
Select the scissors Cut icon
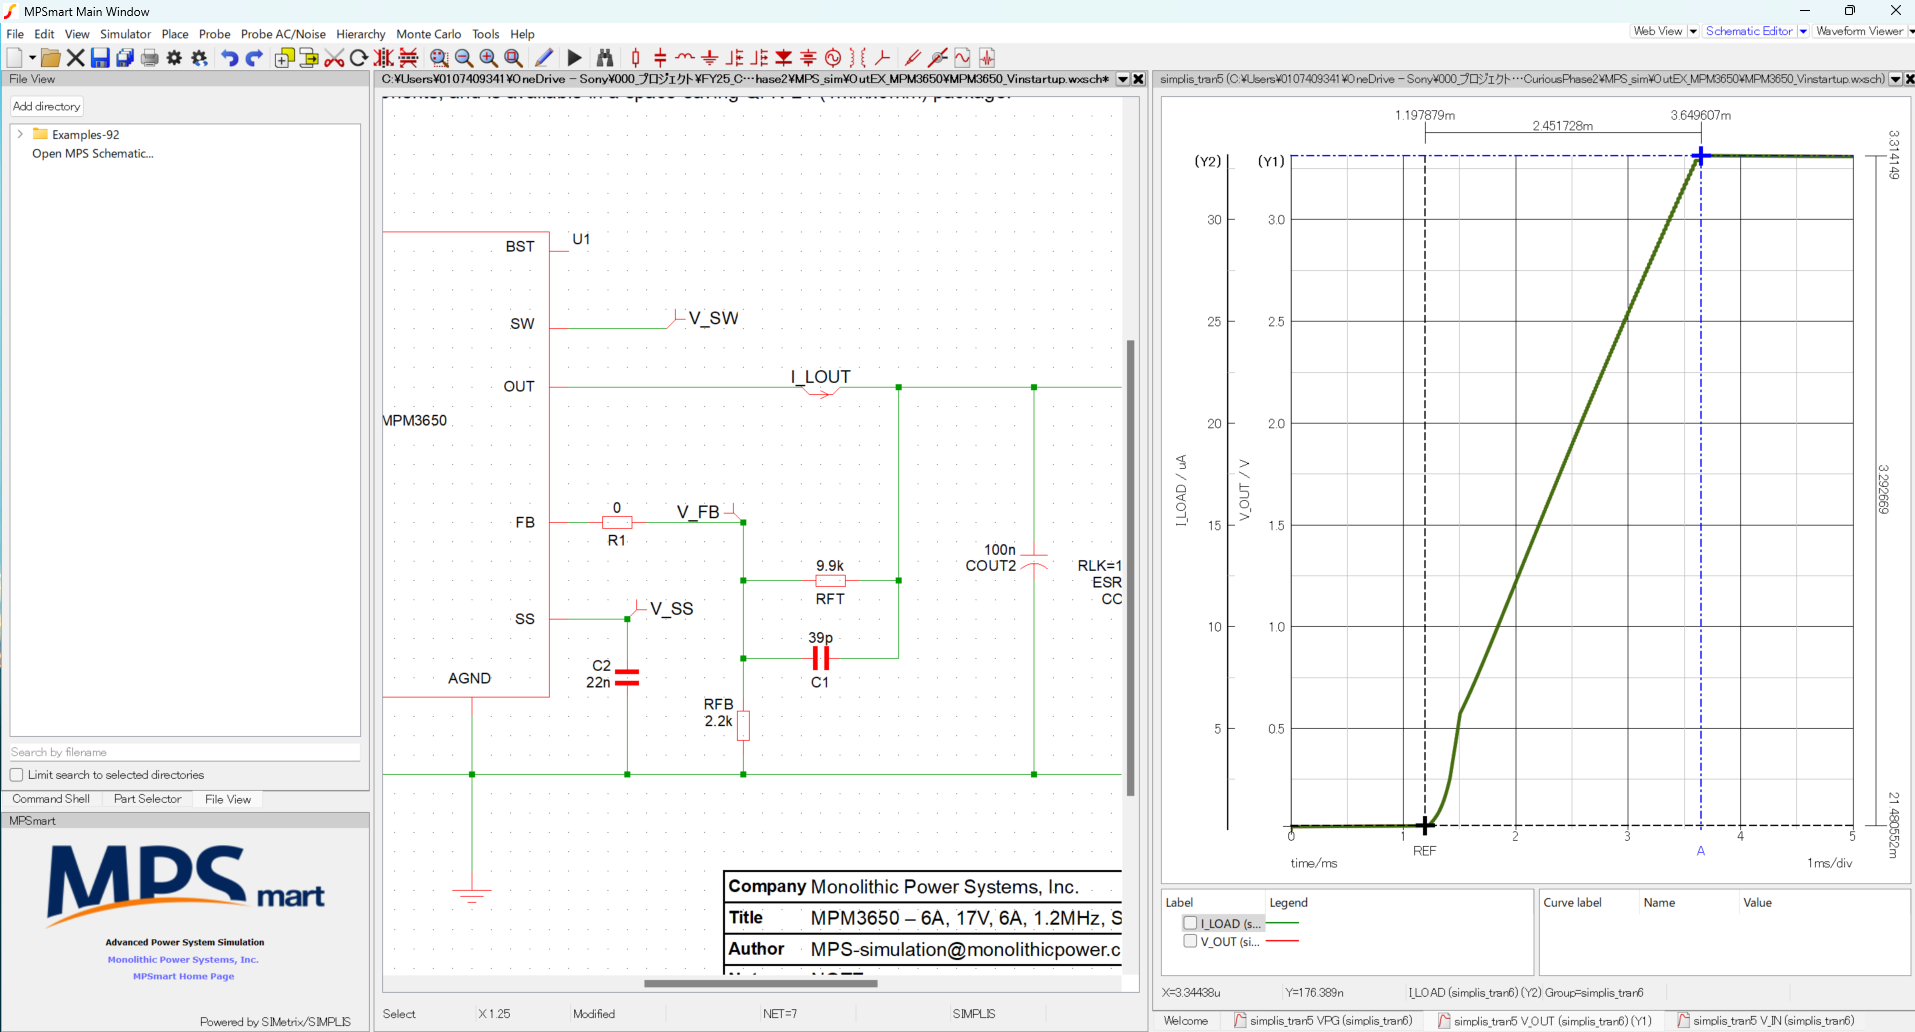tap(334, 58)
